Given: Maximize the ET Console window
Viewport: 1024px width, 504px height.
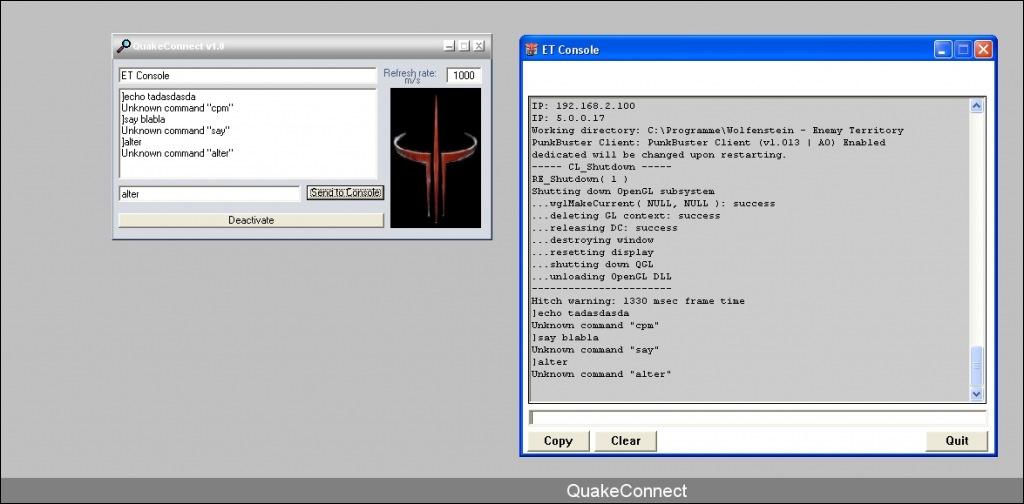Looking at the screenshot, I should tap(963, 49).
